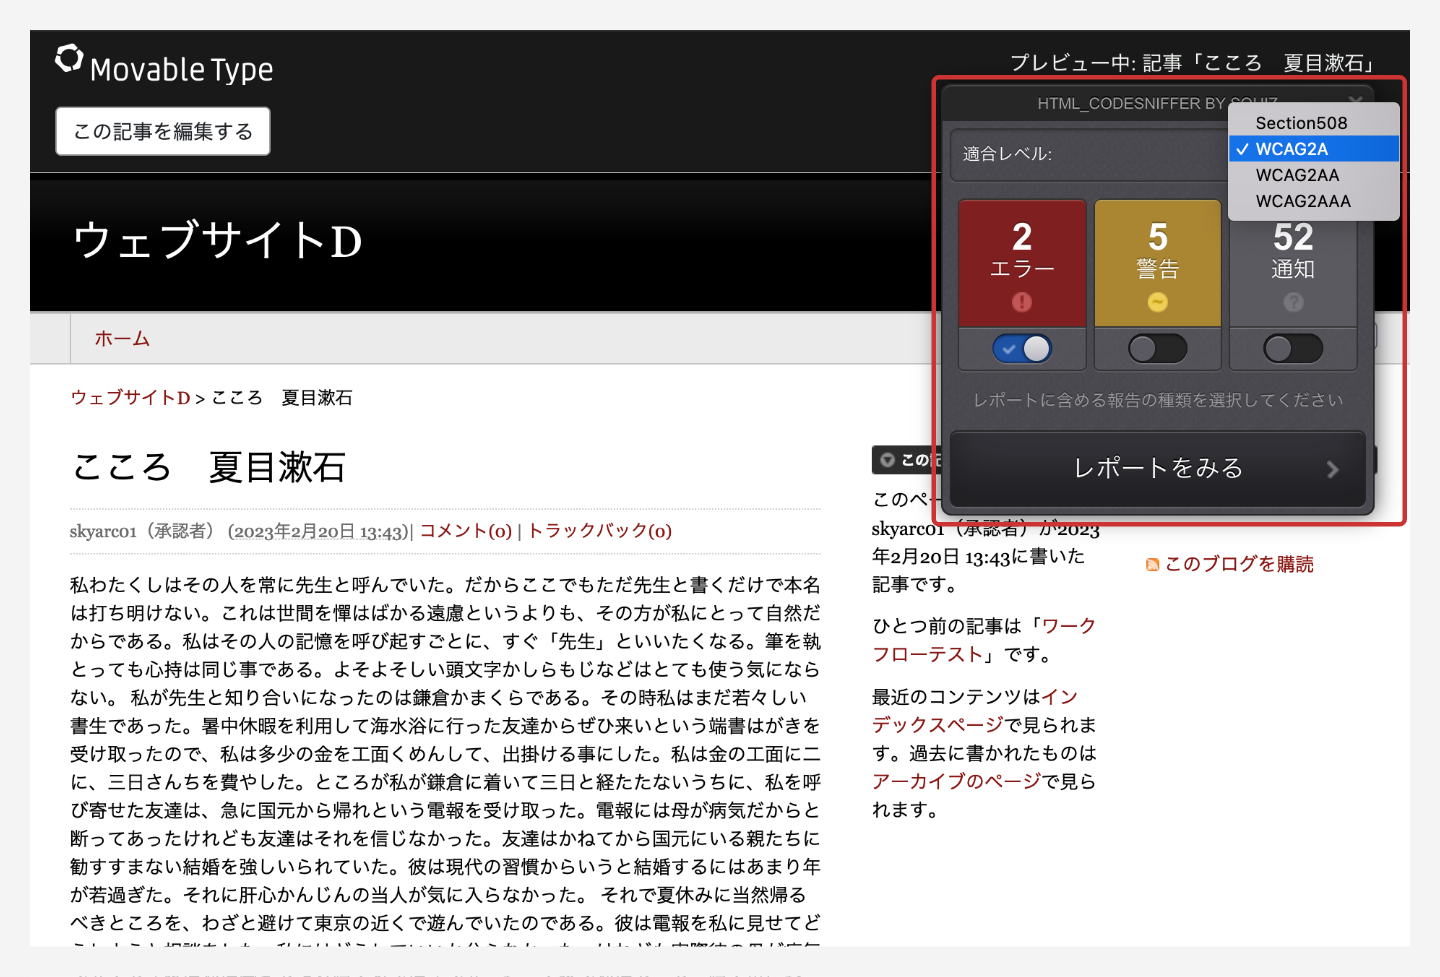Turn on the 通知 toggle switch
Screen dimensions: 1440x977
1293,349
